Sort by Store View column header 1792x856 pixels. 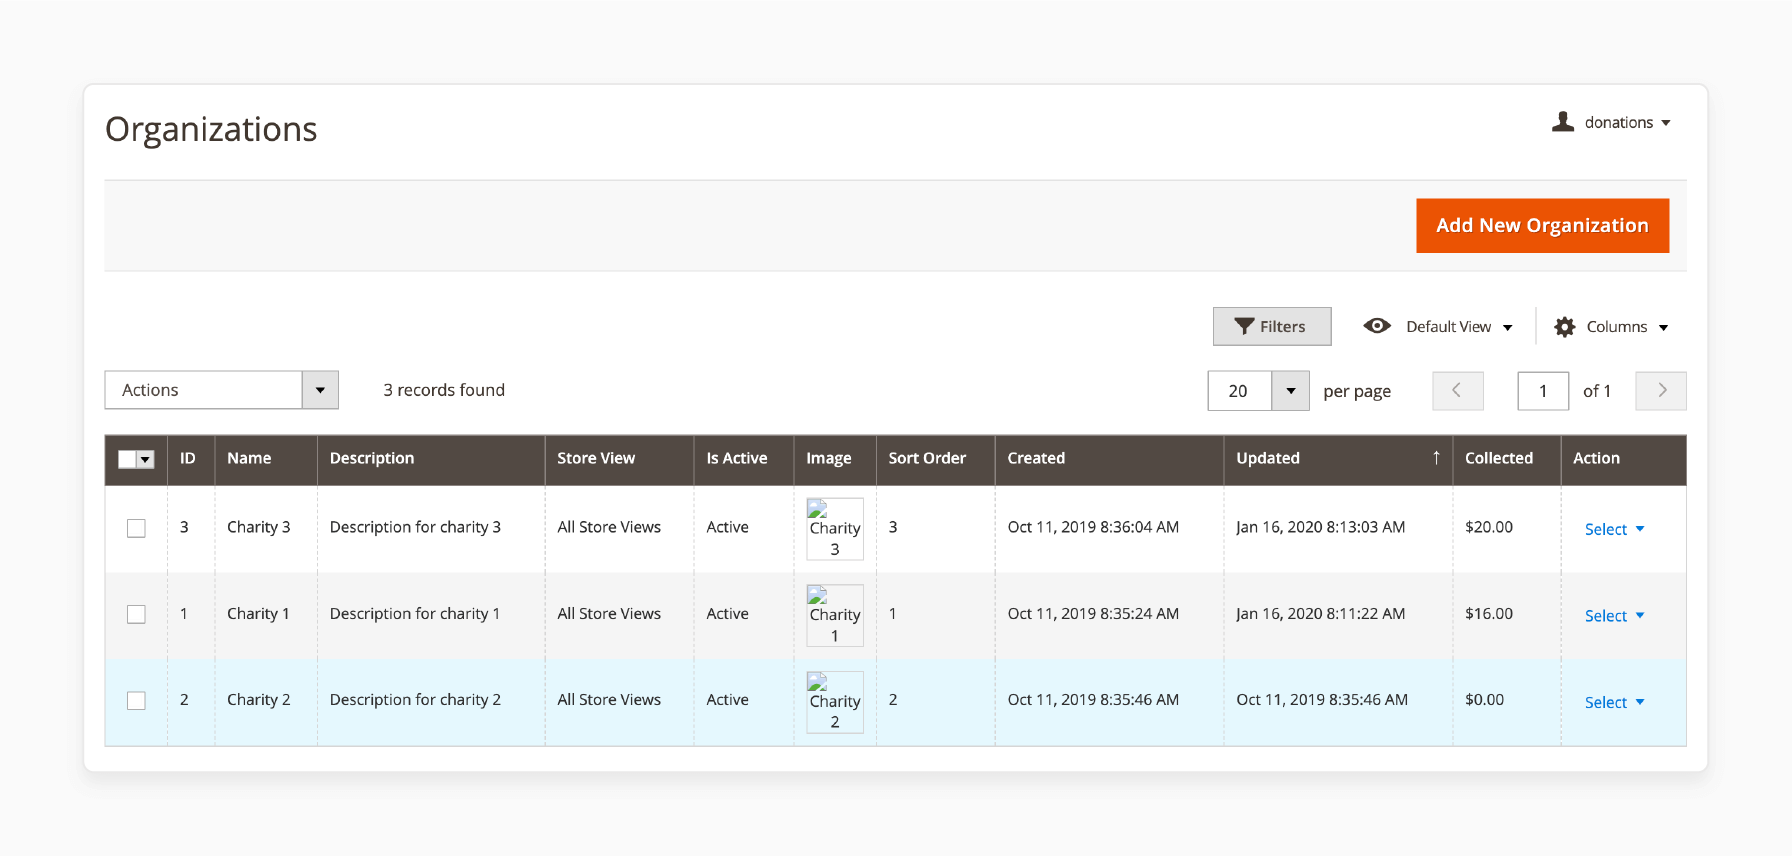pyautogui.click(x=619, y=460)
